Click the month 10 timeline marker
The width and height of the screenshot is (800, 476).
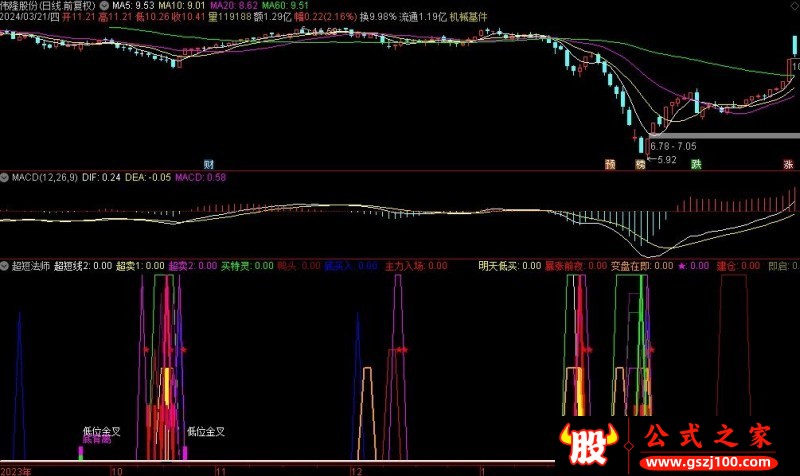point(117,471)
